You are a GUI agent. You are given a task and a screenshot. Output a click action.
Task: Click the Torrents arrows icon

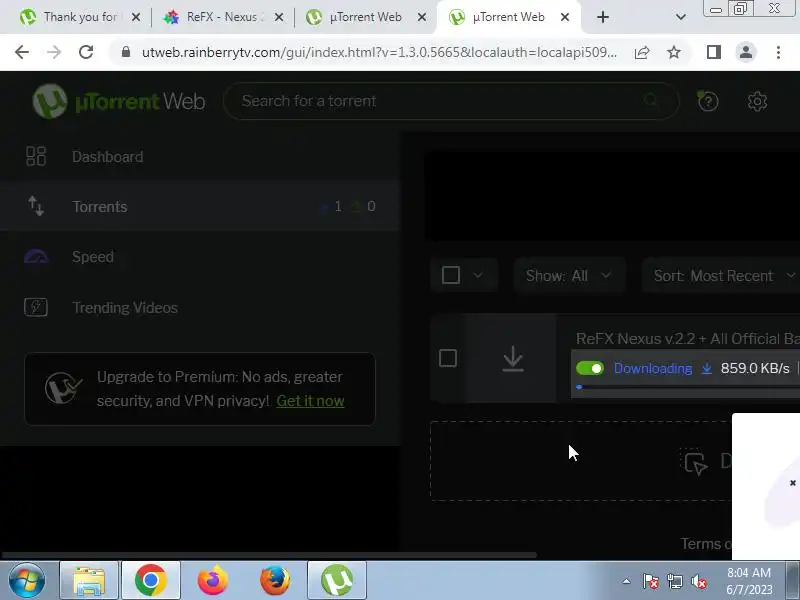pyautogui.click(x=36, y=206)
